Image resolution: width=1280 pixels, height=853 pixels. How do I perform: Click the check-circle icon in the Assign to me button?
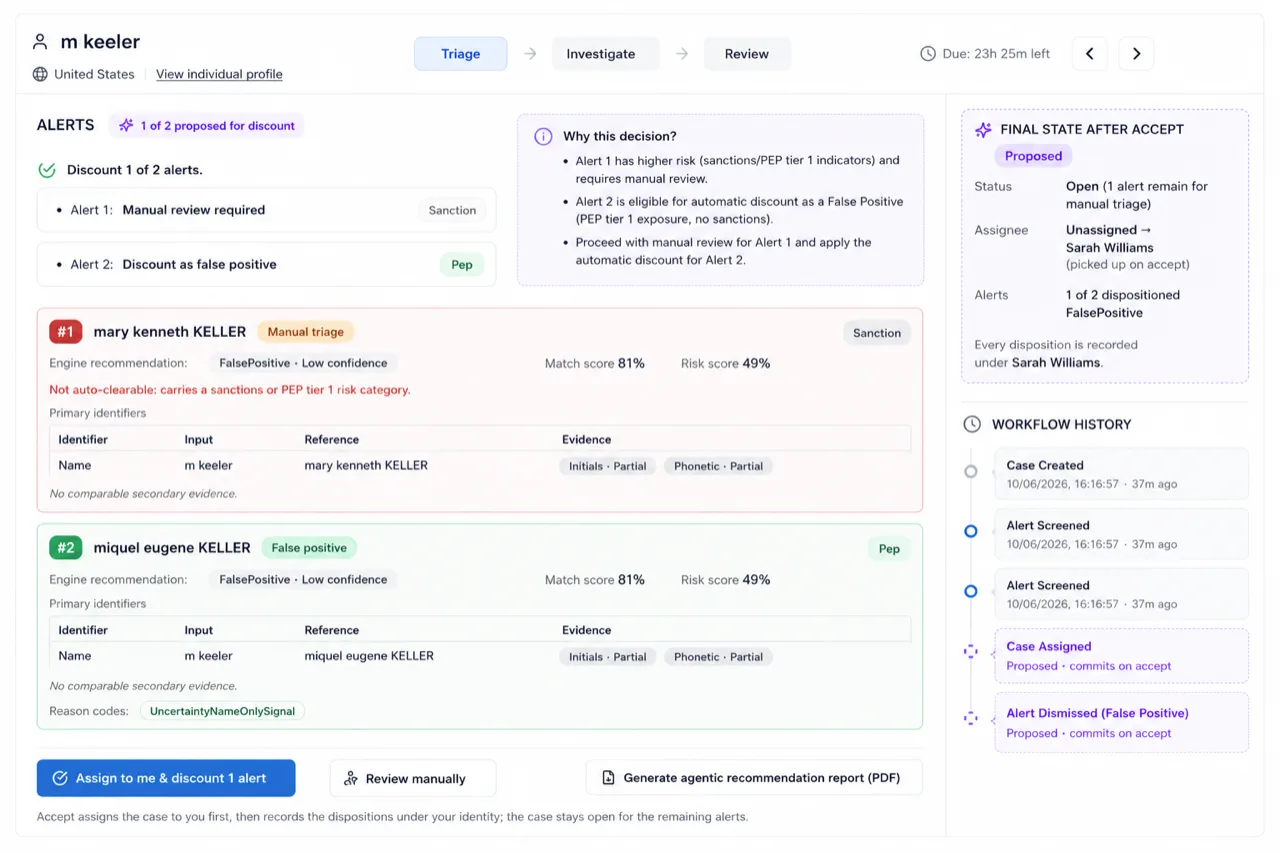pyautogui.click(x=60, y=778)
